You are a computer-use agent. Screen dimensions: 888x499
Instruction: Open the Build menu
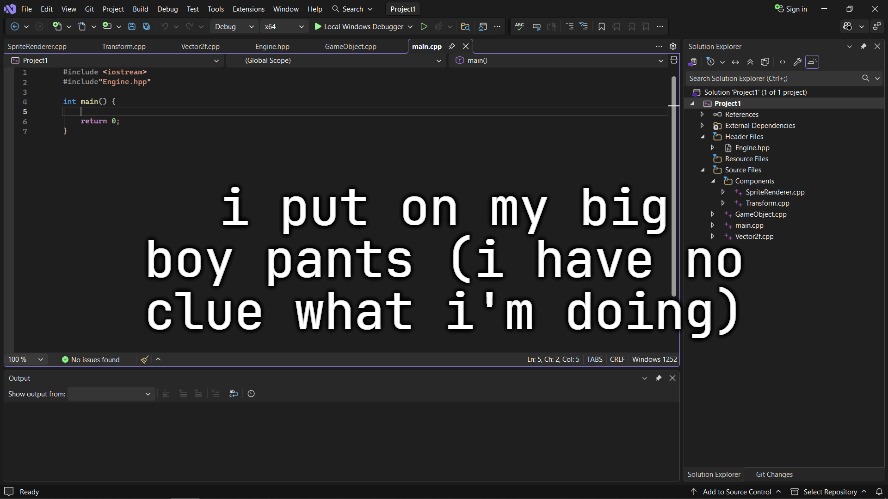click(x=140, y=9)
